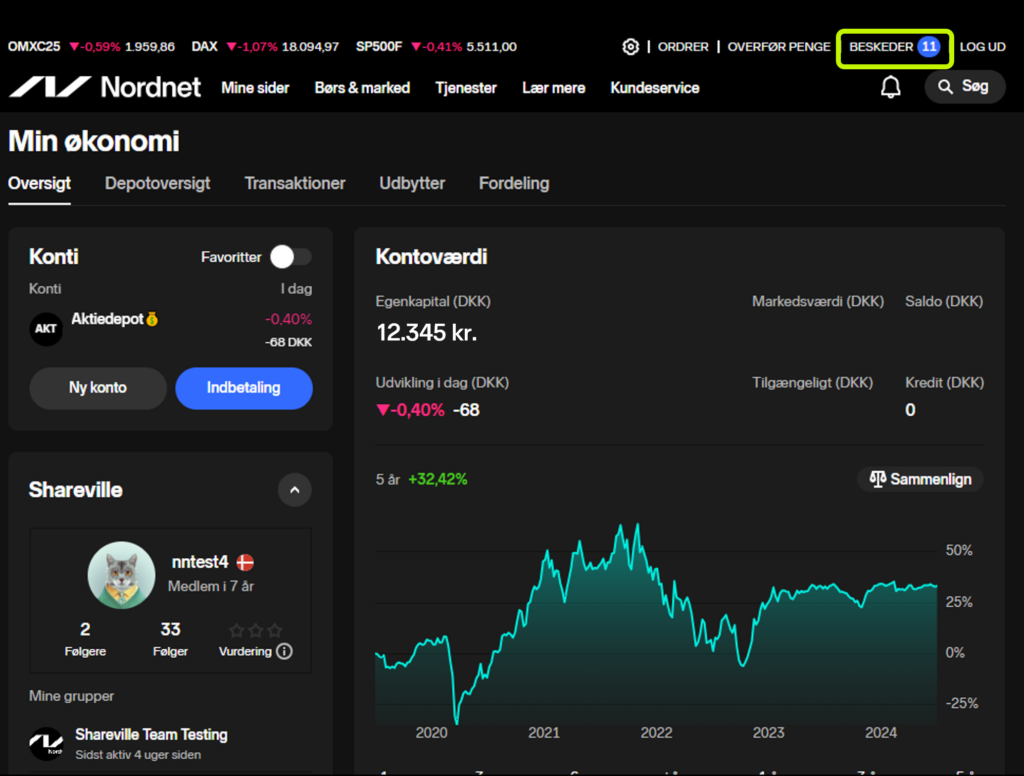Click the AKT account badge icon
The height and width of the screenshot is (776, 1024).
(x=46, y=329)
